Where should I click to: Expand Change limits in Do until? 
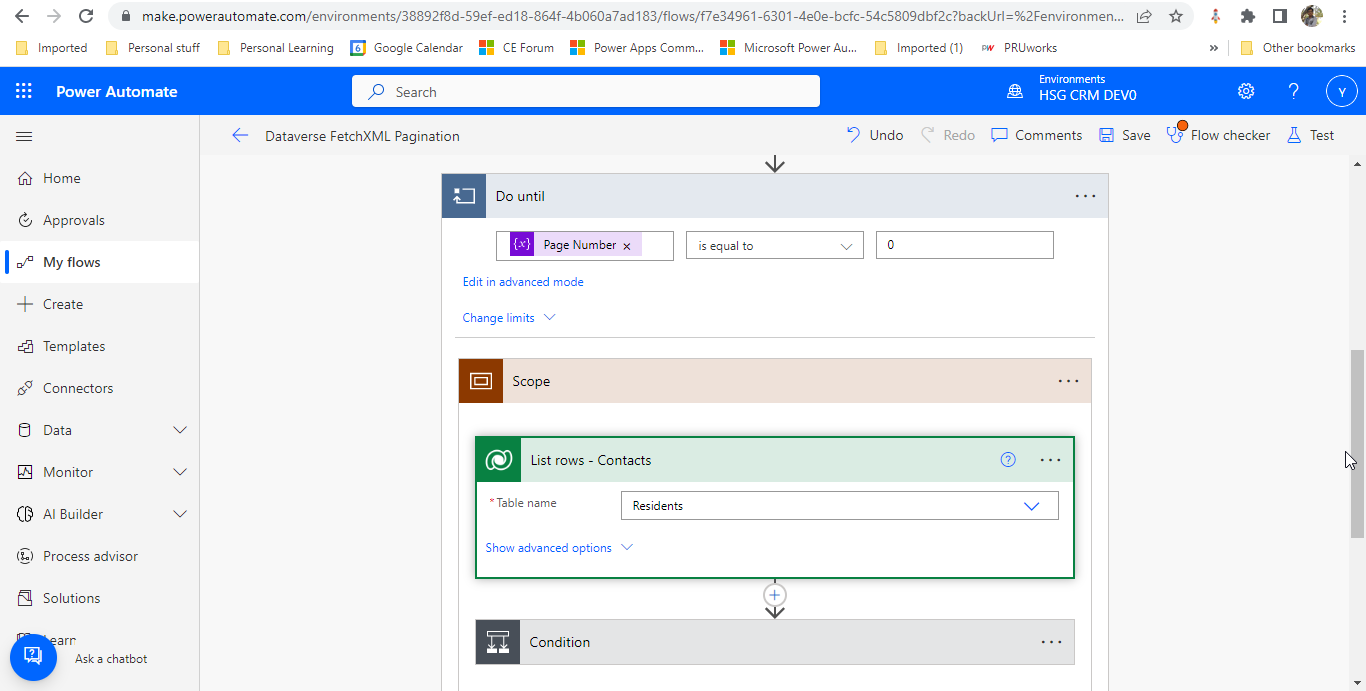tap(508, 317)
